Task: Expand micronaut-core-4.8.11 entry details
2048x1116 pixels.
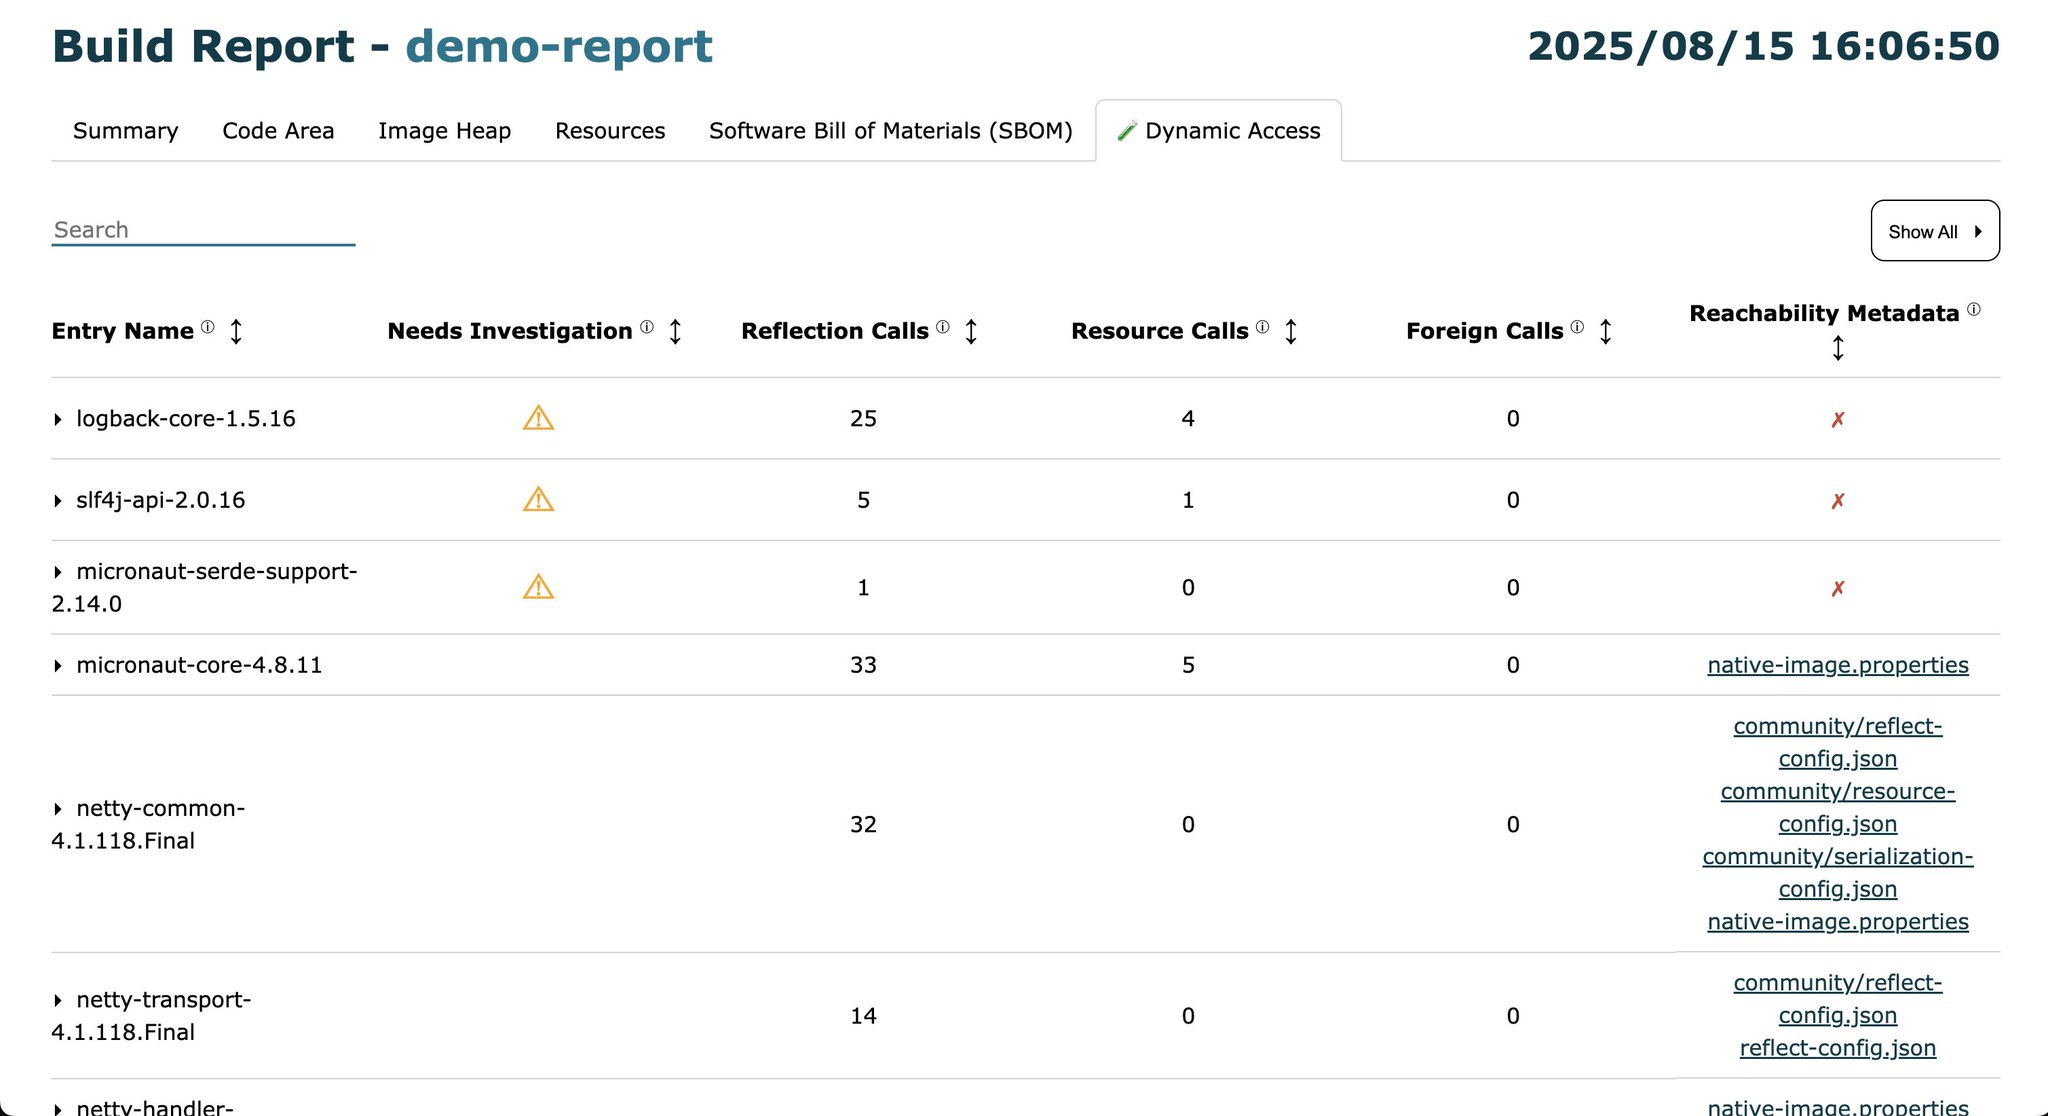Action: point(58,666)
